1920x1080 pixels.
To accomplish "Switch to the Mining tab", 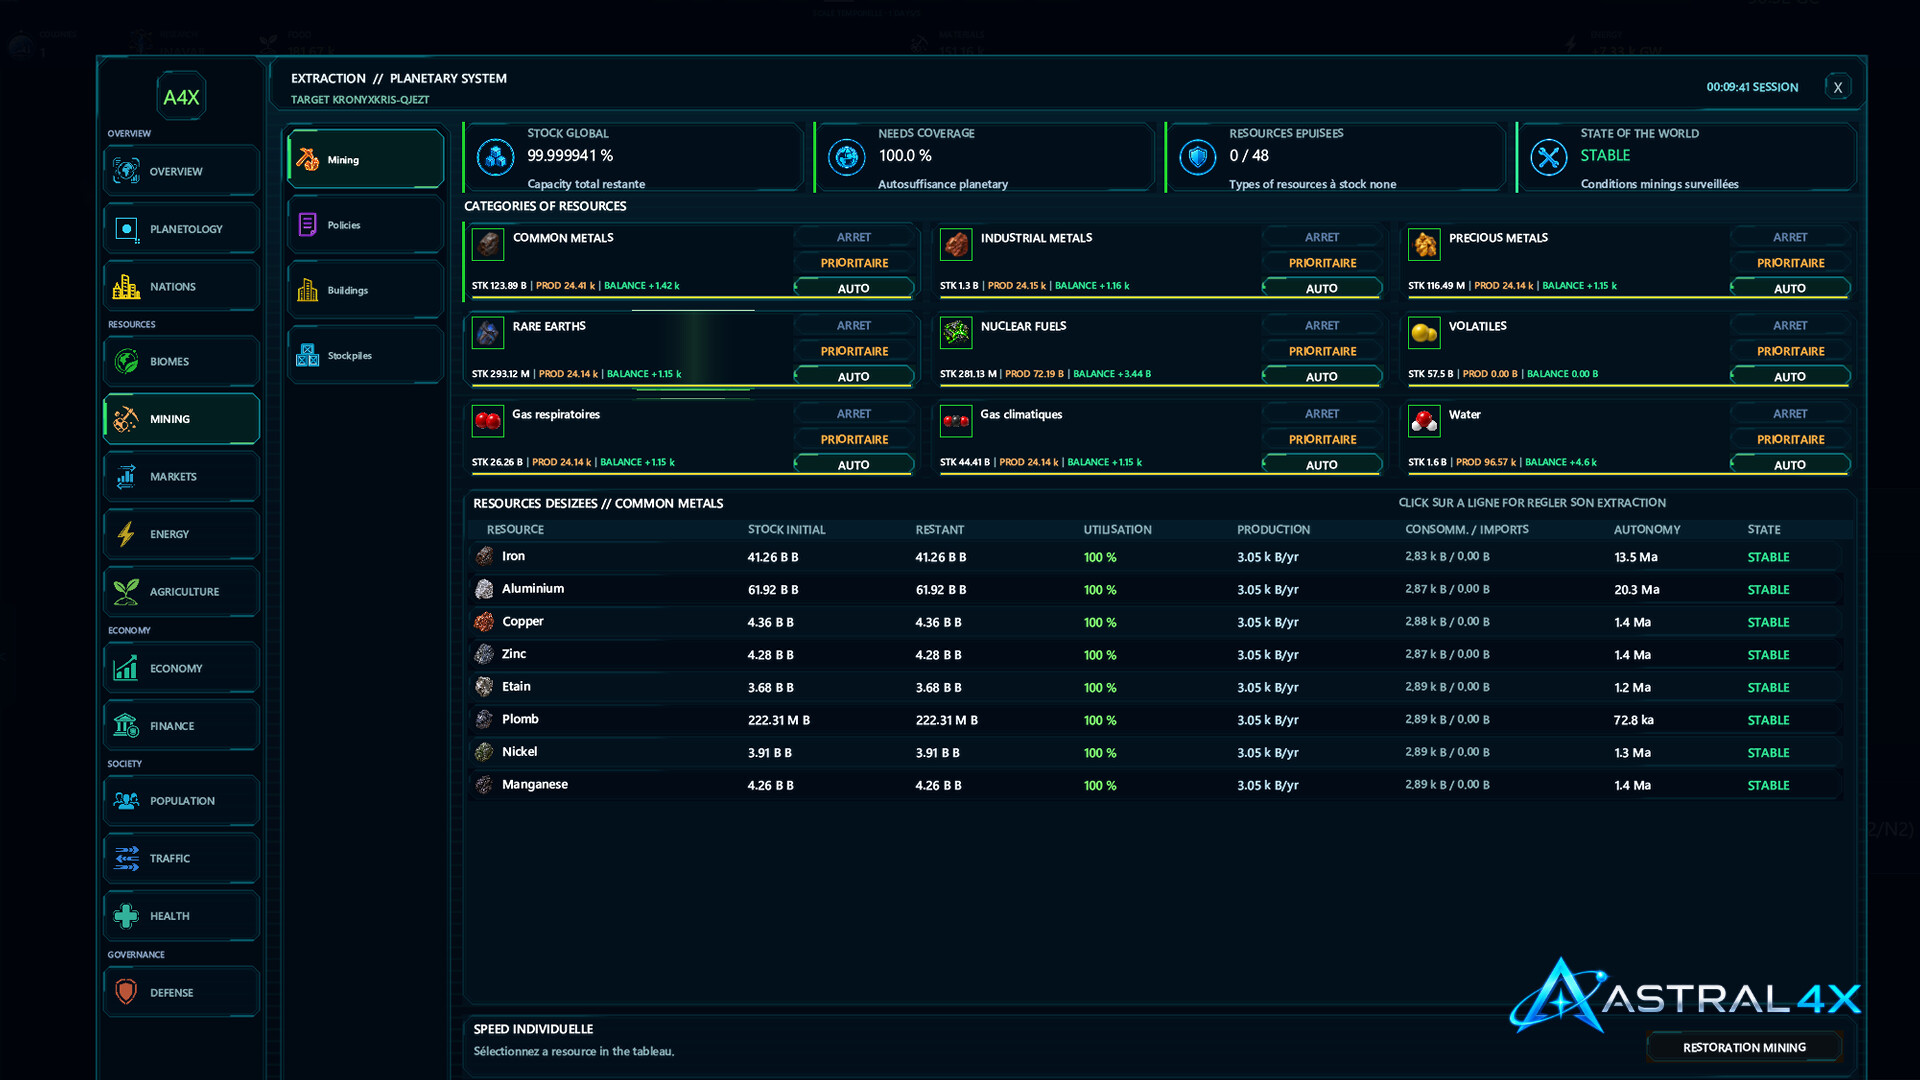I will 366,159.
